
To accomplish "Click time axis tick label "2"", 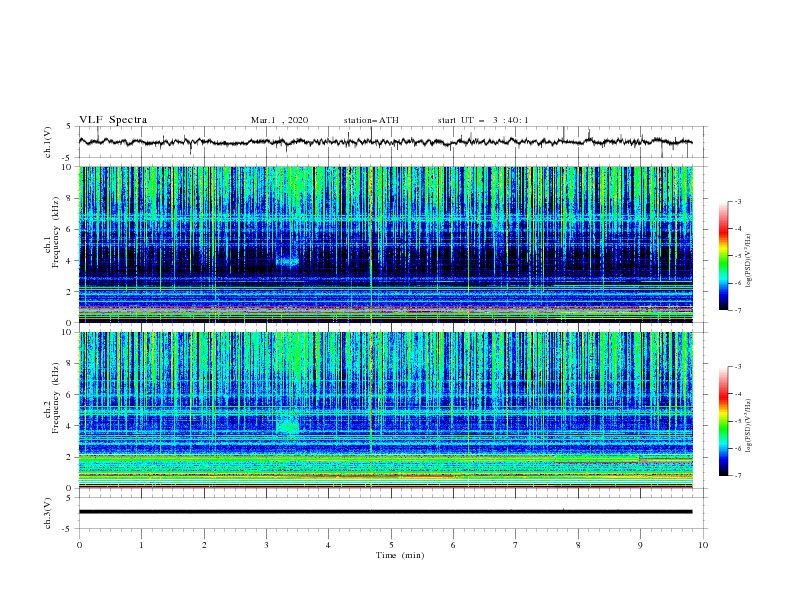I will click(204, 545).
